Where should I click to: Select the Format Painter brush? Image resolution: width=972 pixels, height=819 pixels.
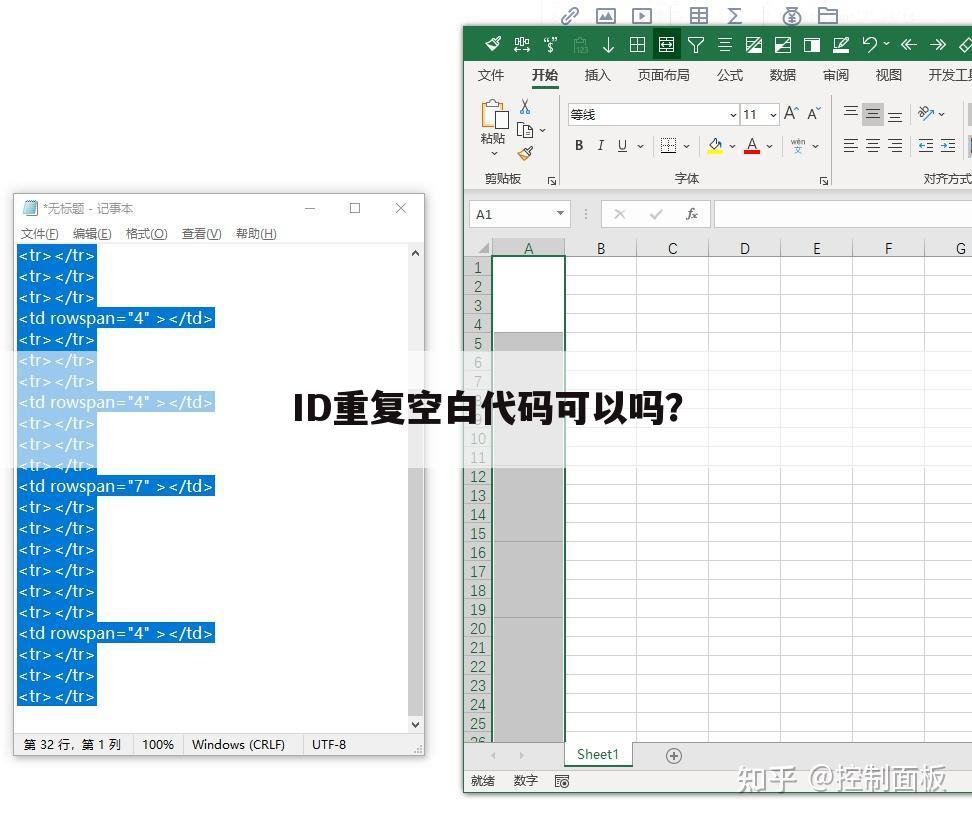point(525,153)
